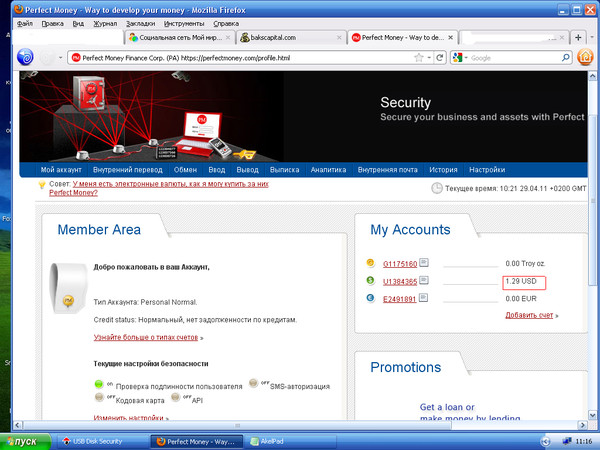Viewport: 600px width, 450px height.
Task: Open account link G1175160
Action: click(400, 264)
